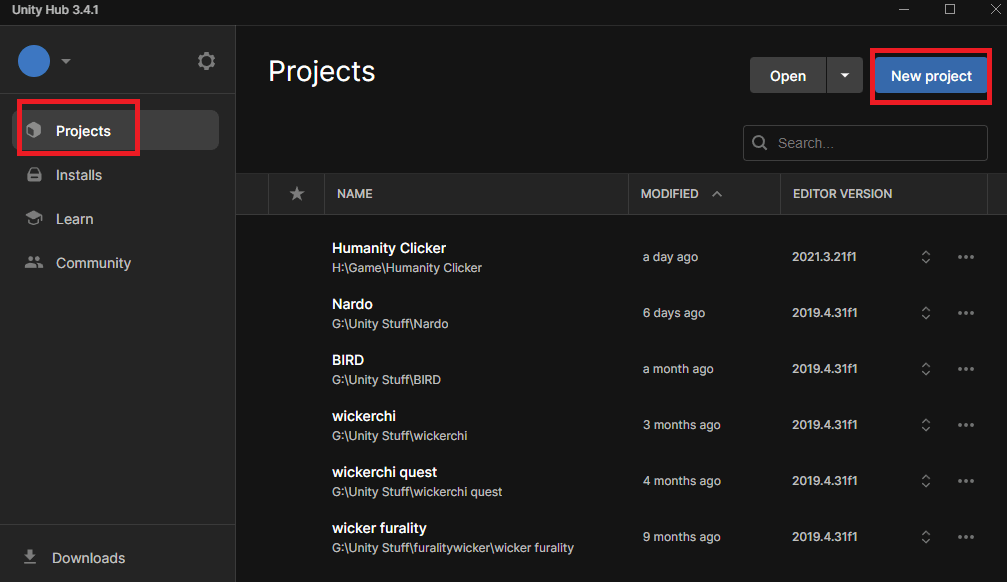The width and height of the screenshot is (1007, 582).
Task: Open the Open button's dropdown arrow
Action: [x=845, y=75]
